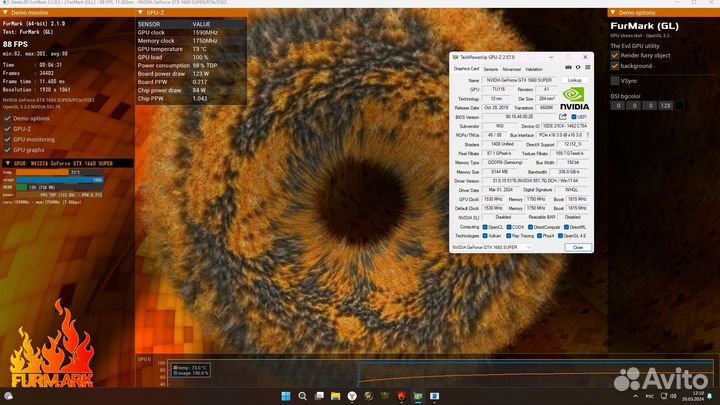Image resolution: width=720 pixels, height=405 pixels.
Task: Open the GPU-Z hamburger menu icon
Action: coord(588,68)
